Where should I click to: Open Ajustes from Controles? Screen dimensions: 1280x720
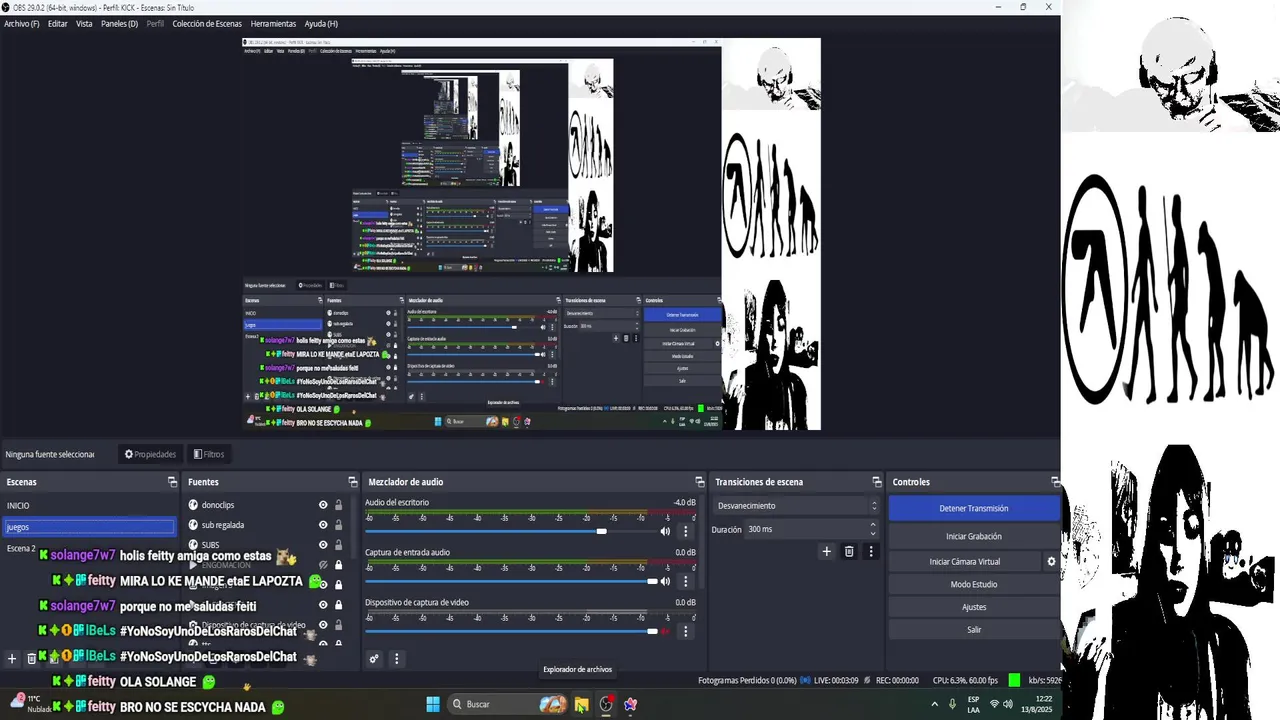tap(974, 607)
